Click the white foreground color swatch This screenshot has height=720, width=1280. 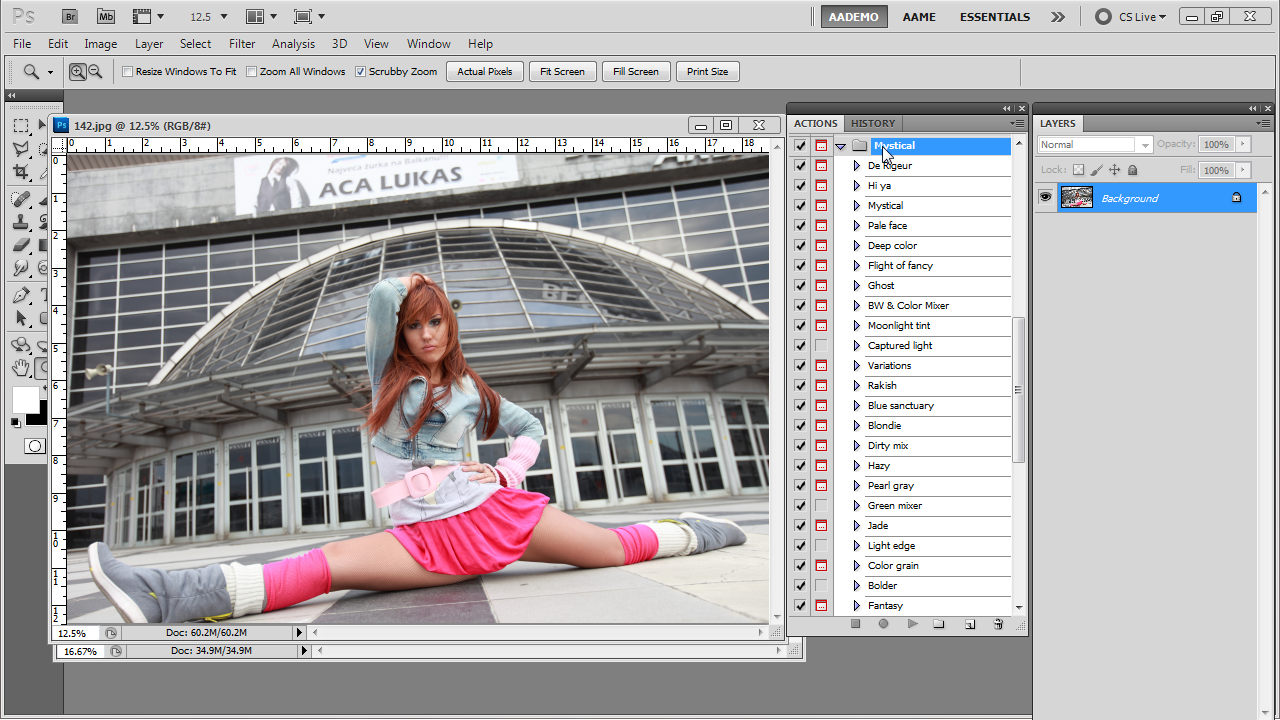coord(25,399)
